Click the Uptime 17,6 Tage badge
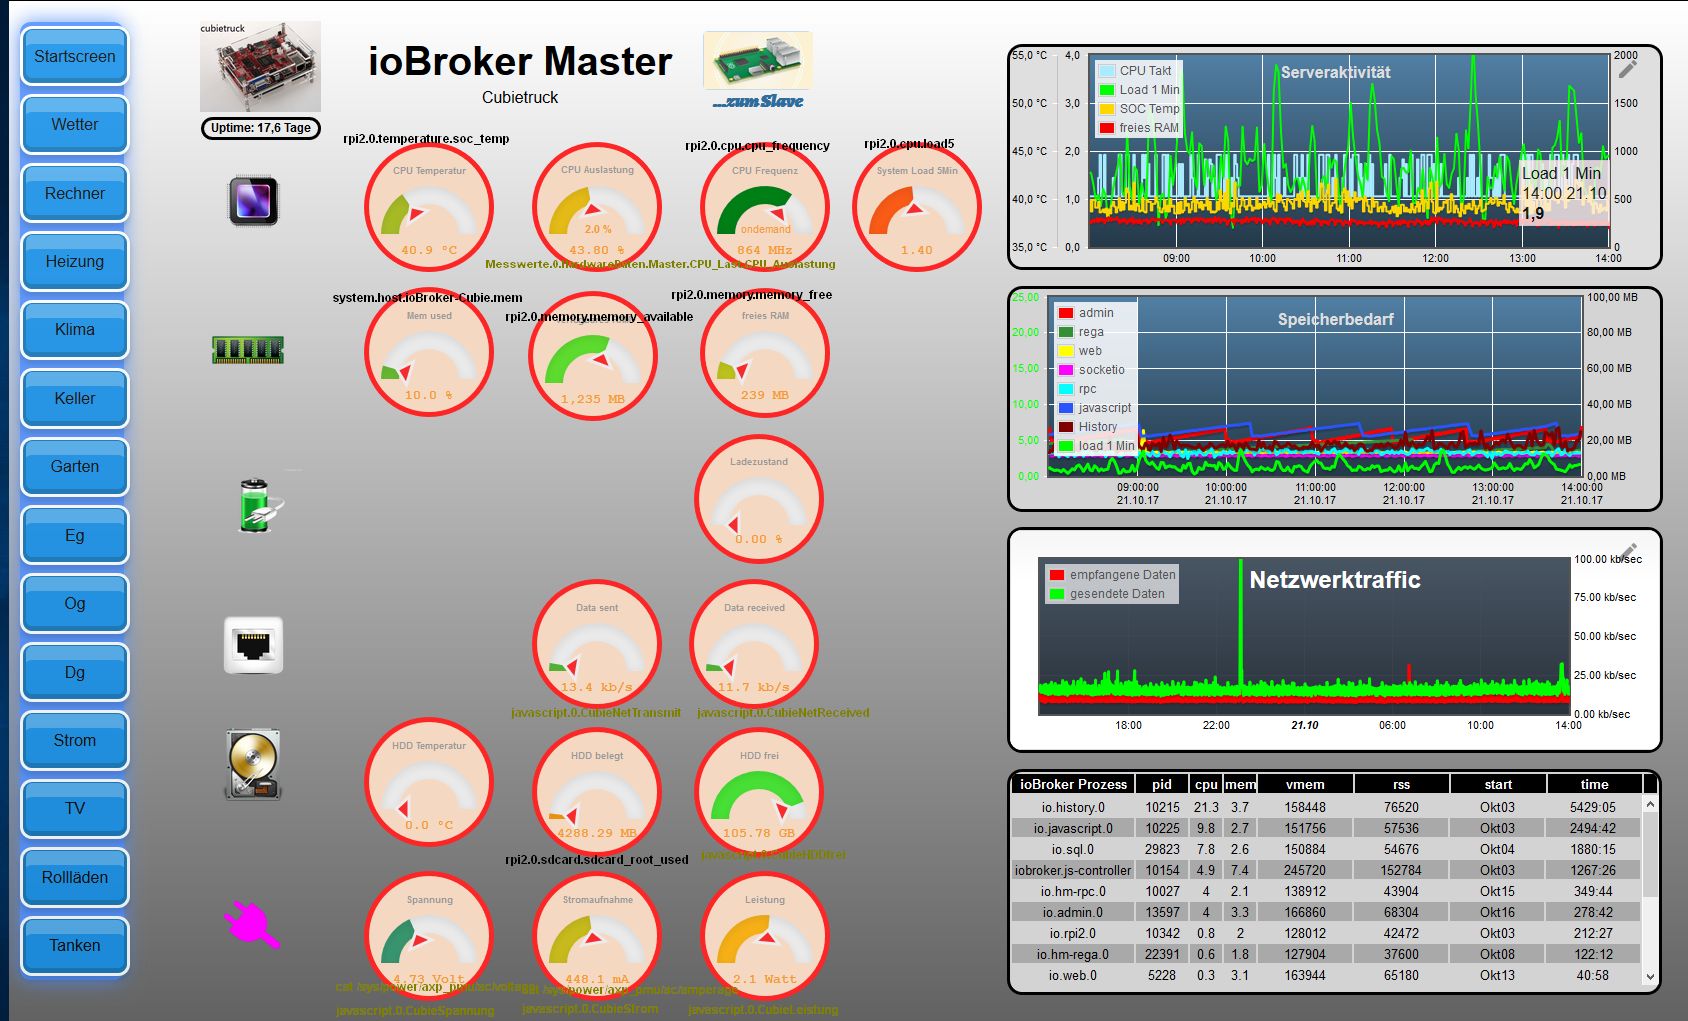 [261, 128]
